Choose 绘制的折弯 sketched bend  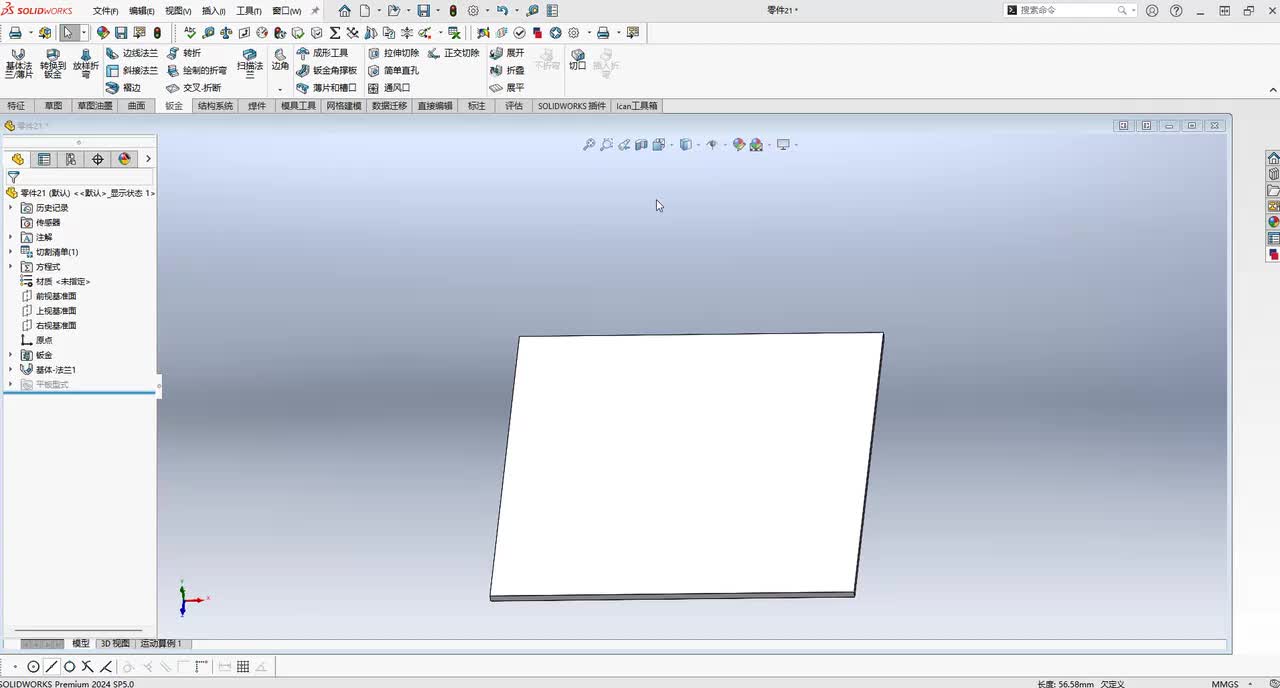tap(197, 71)
